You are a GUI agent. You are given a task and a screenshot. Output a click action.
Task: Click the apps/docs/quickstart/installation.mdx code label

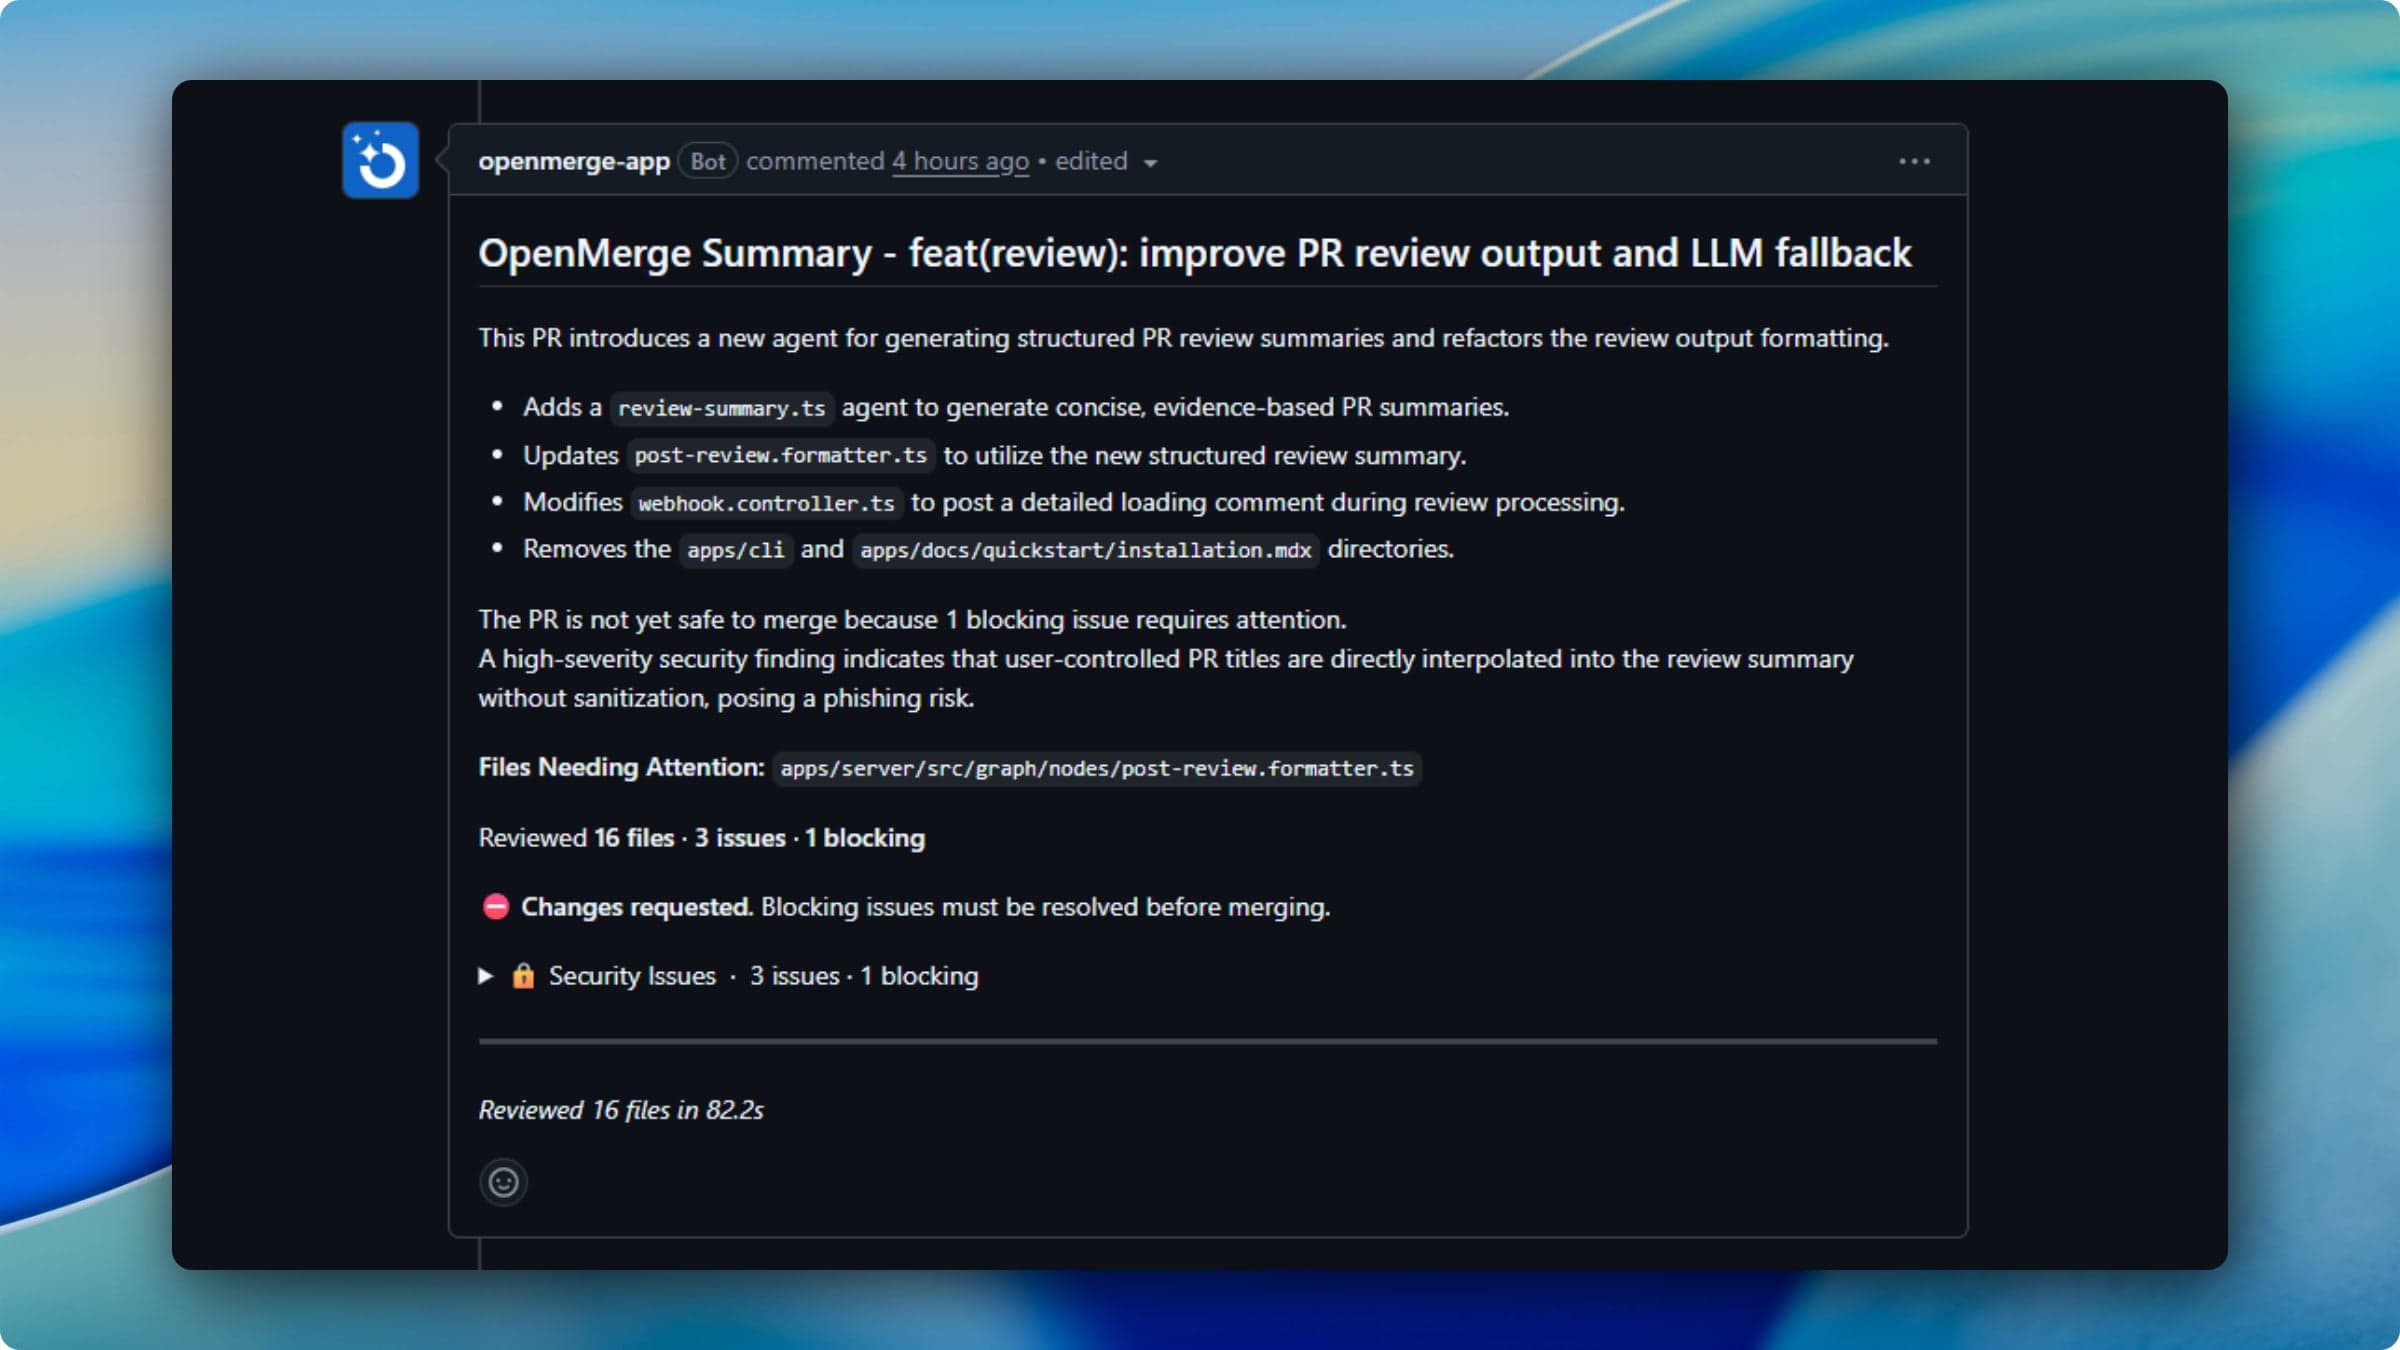tap(1085, 550)
